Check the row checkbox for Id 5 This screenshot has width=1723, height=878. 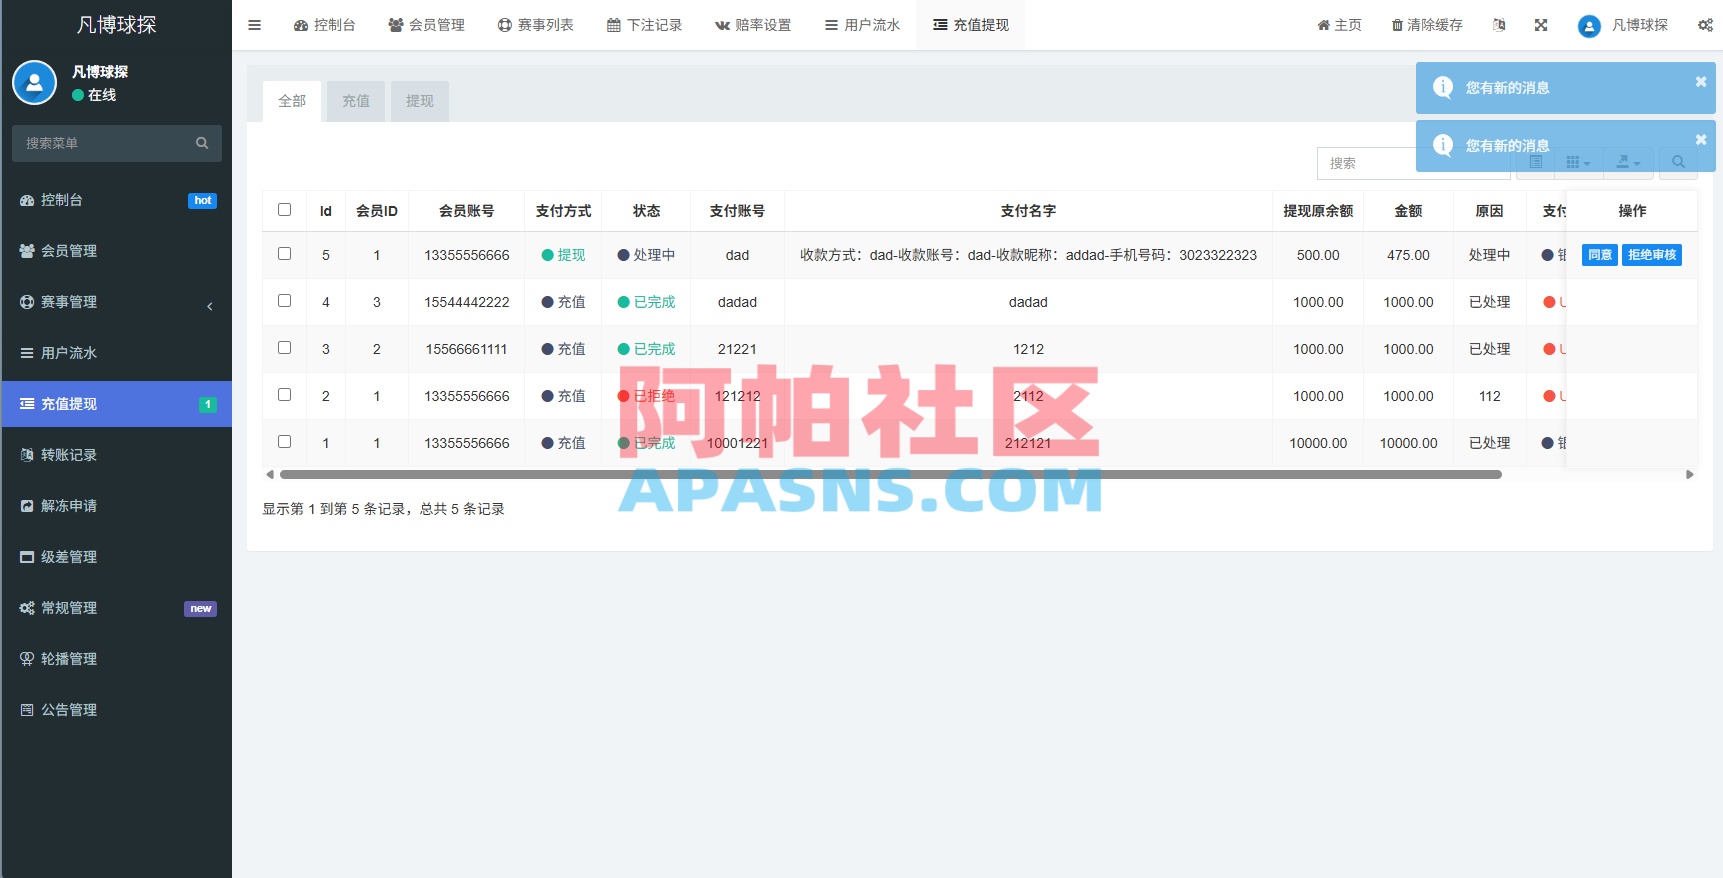coord(284,254)
